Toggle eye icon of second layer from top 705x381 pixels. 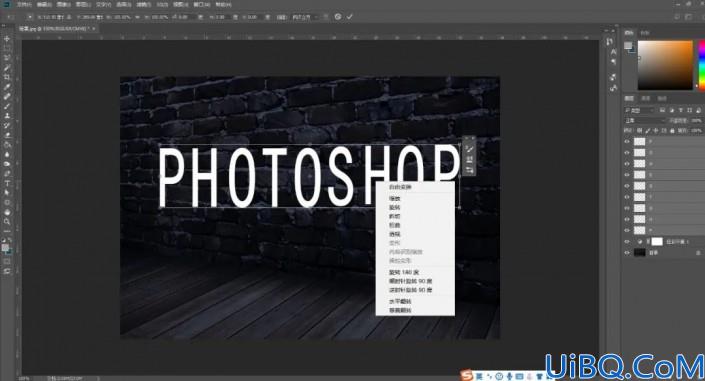627,152
